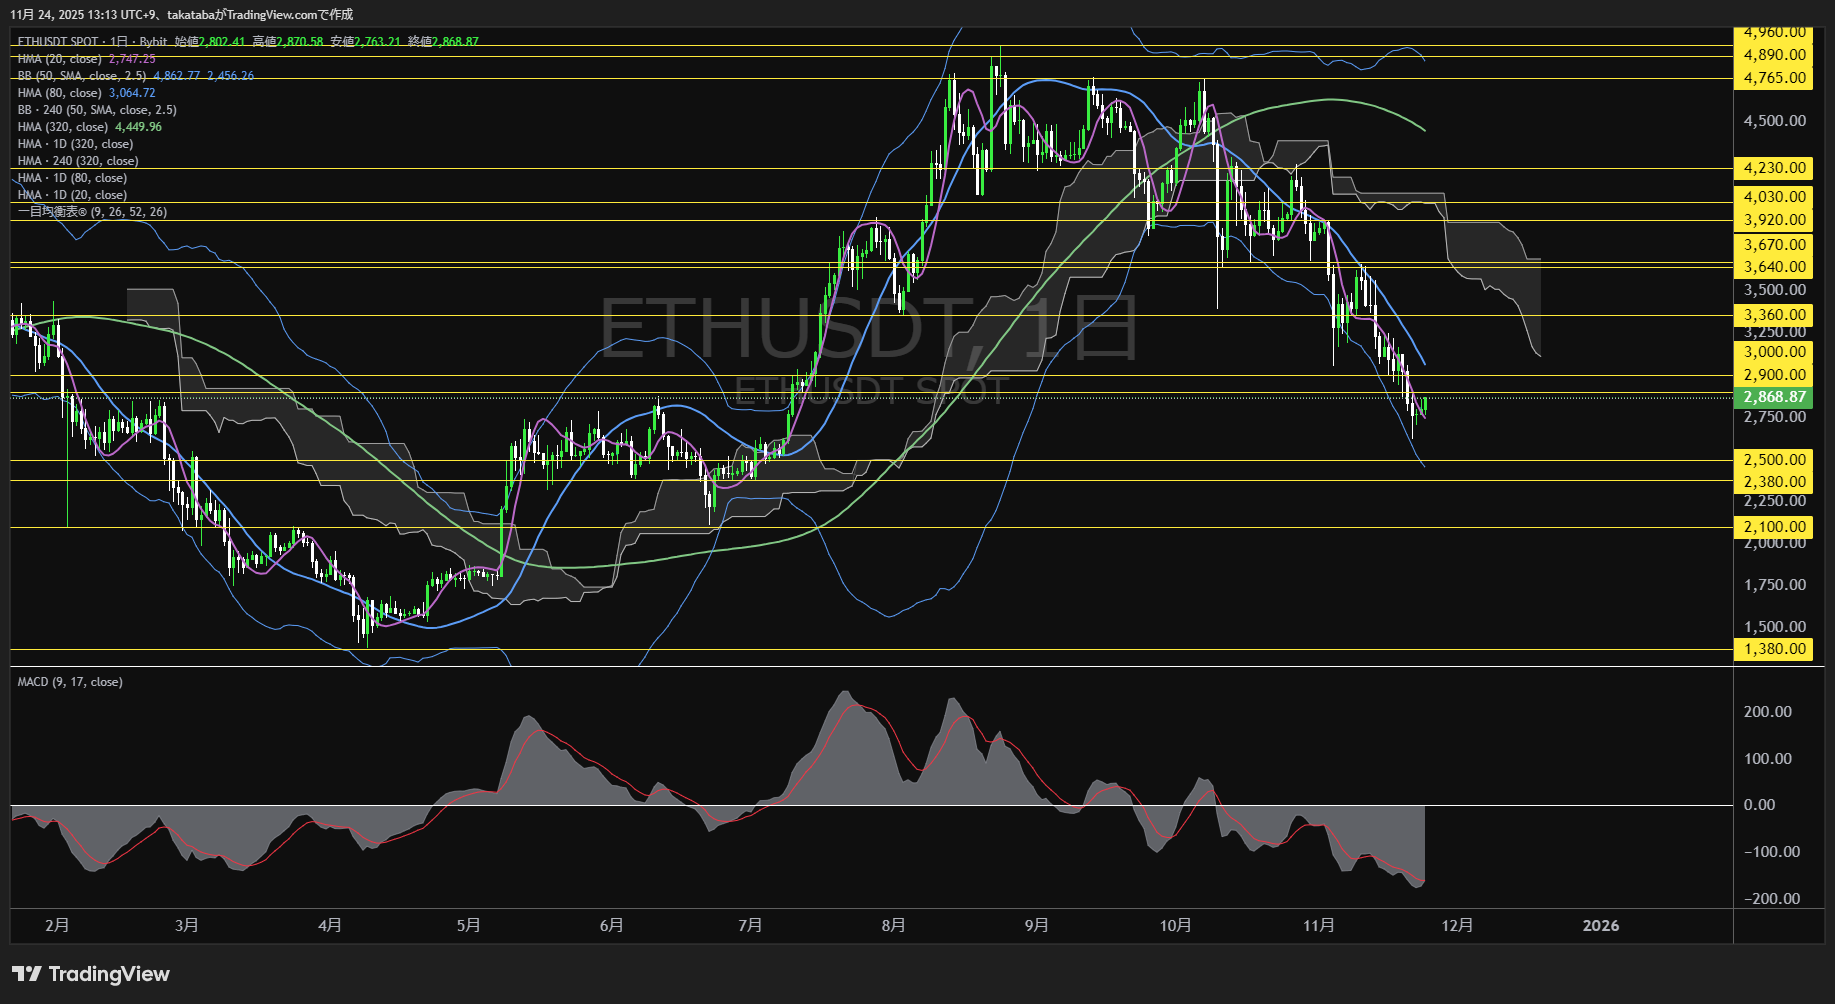
Task: Click the TradingView logo at bottom left
Action: tap(91, 974)
